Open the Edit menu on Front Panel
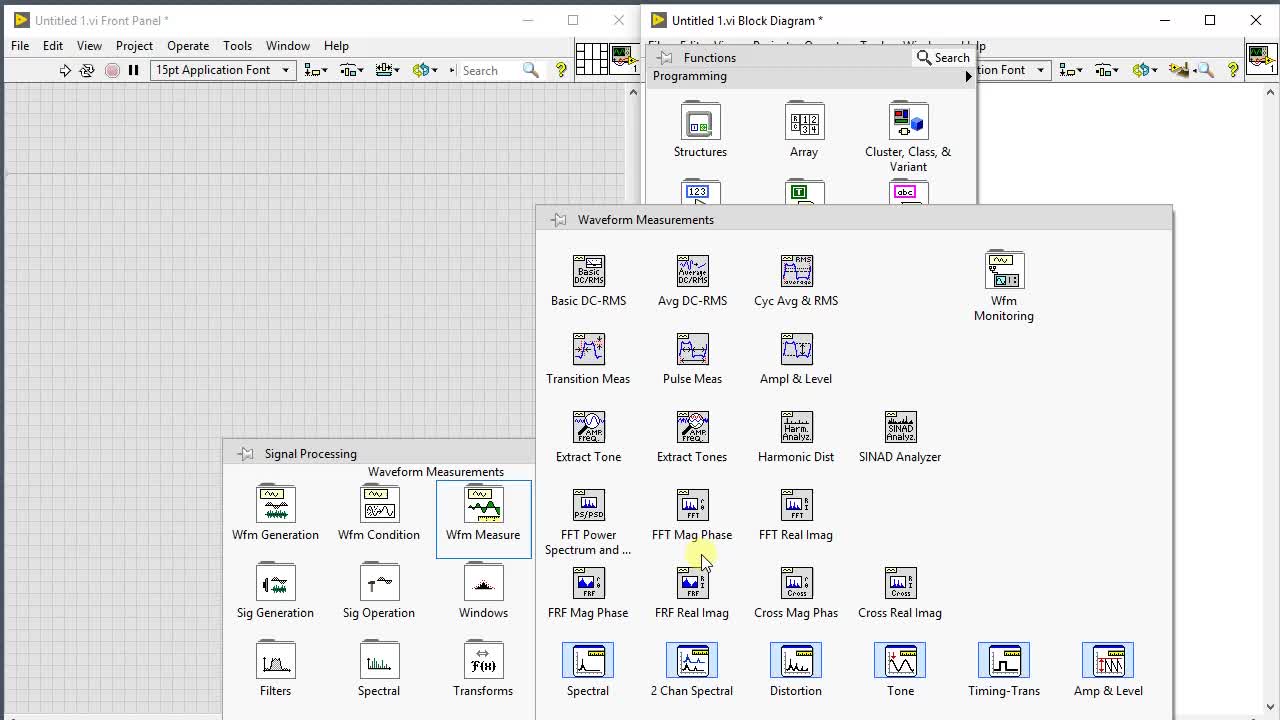Image resolution: width=1280 pixels, height=720 pixels. (x=53, y=46)
